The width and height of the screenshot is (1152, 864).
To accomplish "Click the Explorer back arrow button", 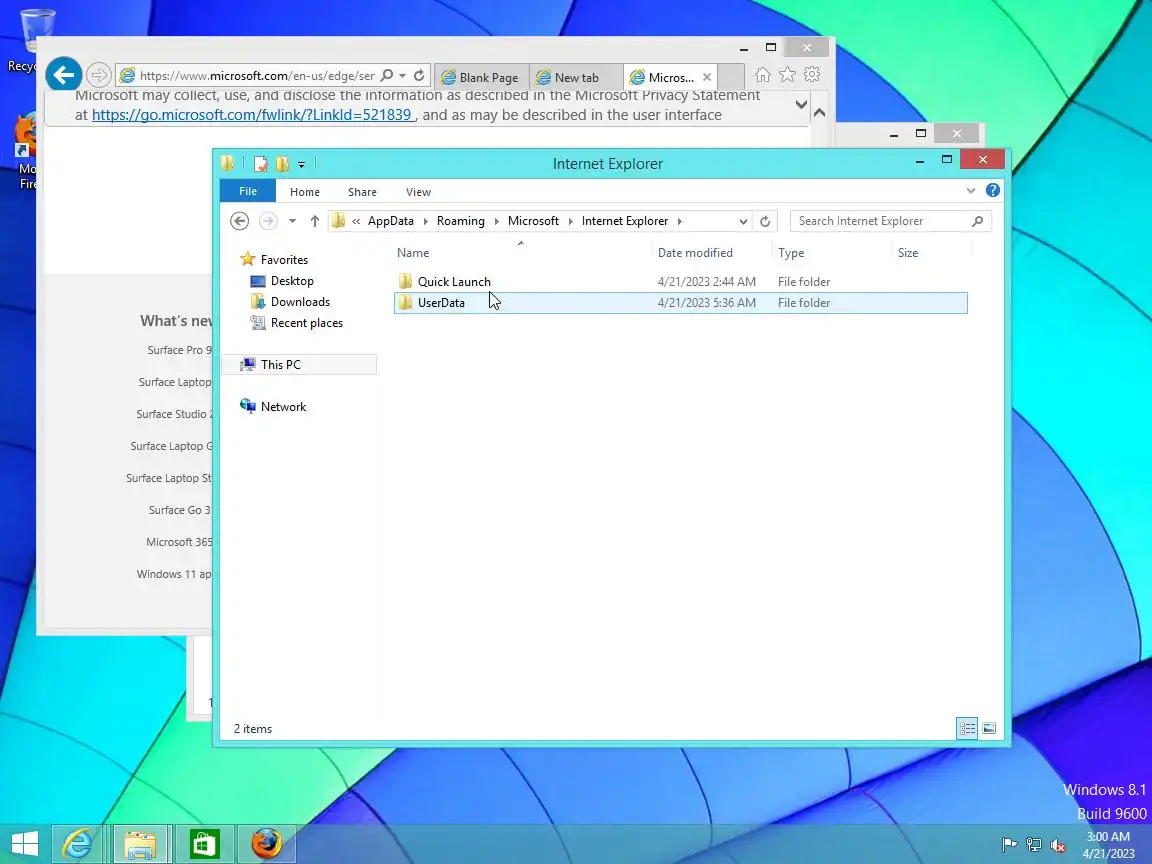I will point(240,221).
